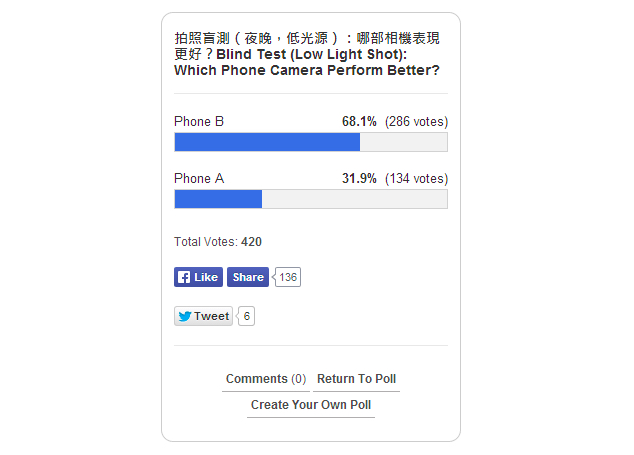Click the blue filled Phone B result bar
Screen dimensions: 634x455
(x=267, y=142)
